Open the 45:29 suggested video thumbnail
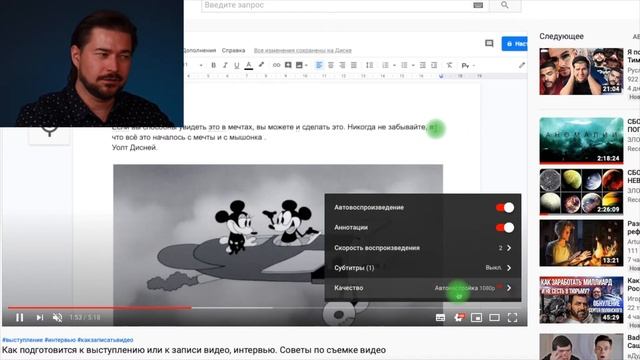The height and width of the screenshot is (360, 640). 581,300
